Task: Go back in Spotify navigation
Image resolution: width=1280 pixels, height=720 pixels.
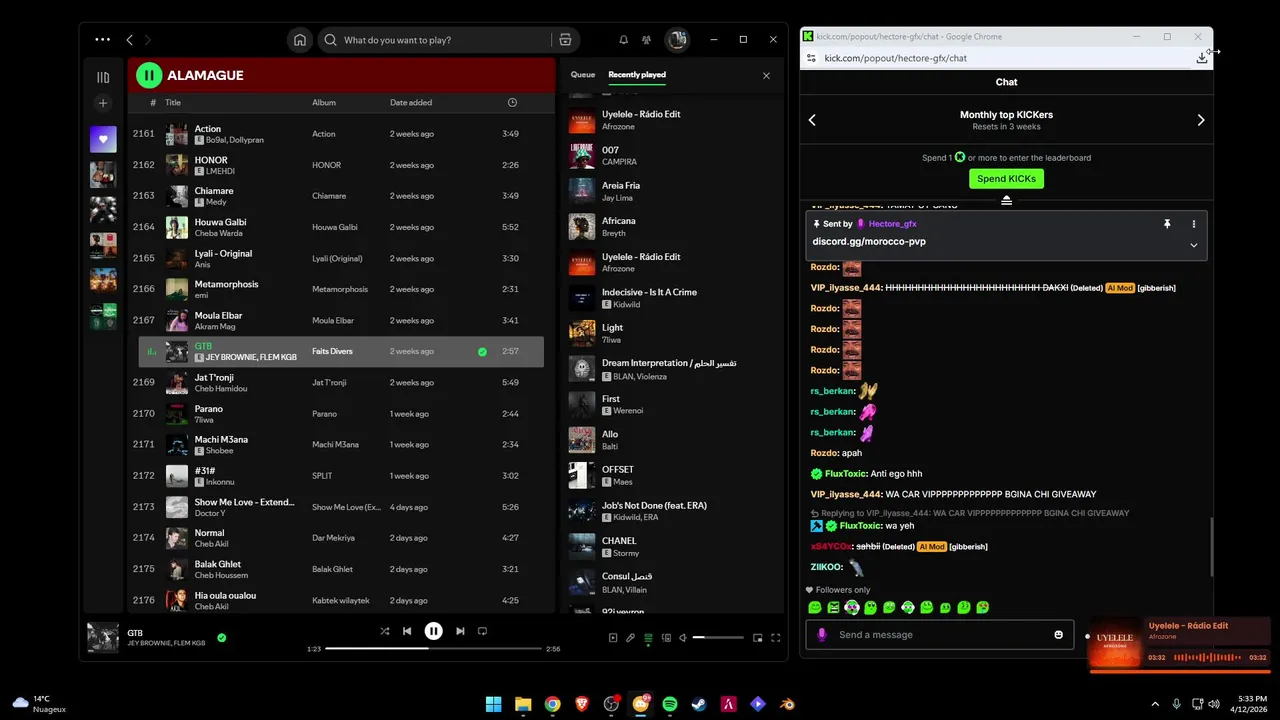Action: pyautogui.click(x=129, y=40)
